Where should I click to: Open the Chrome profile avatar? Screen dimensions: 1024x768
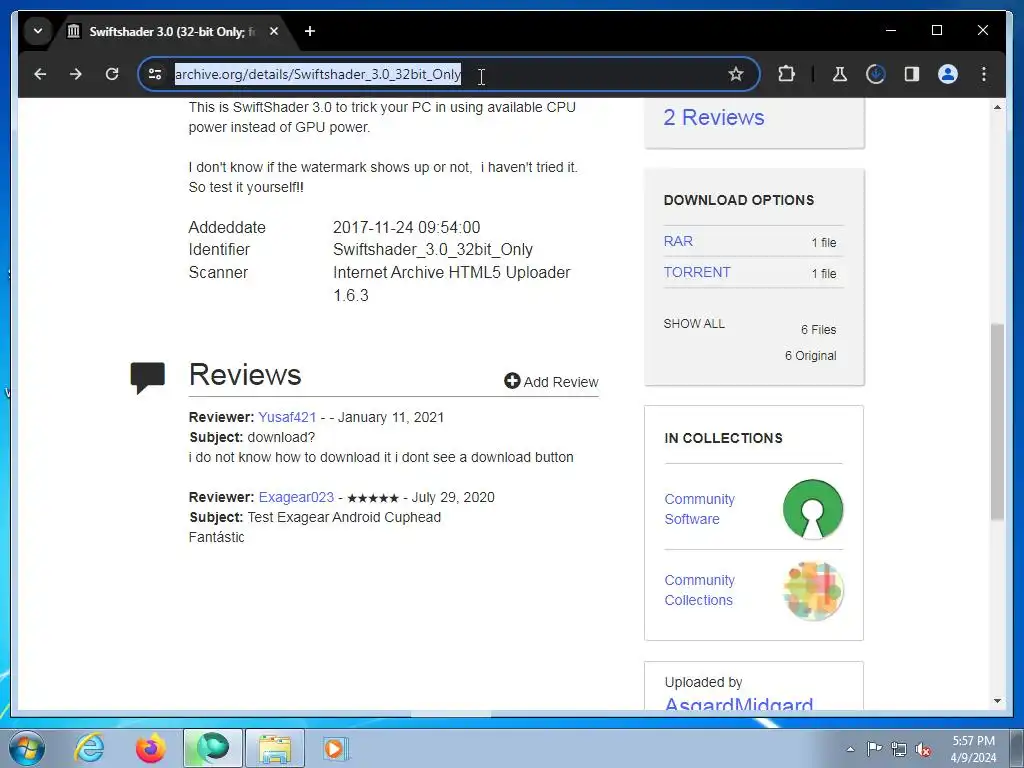(x=948, y=74)
